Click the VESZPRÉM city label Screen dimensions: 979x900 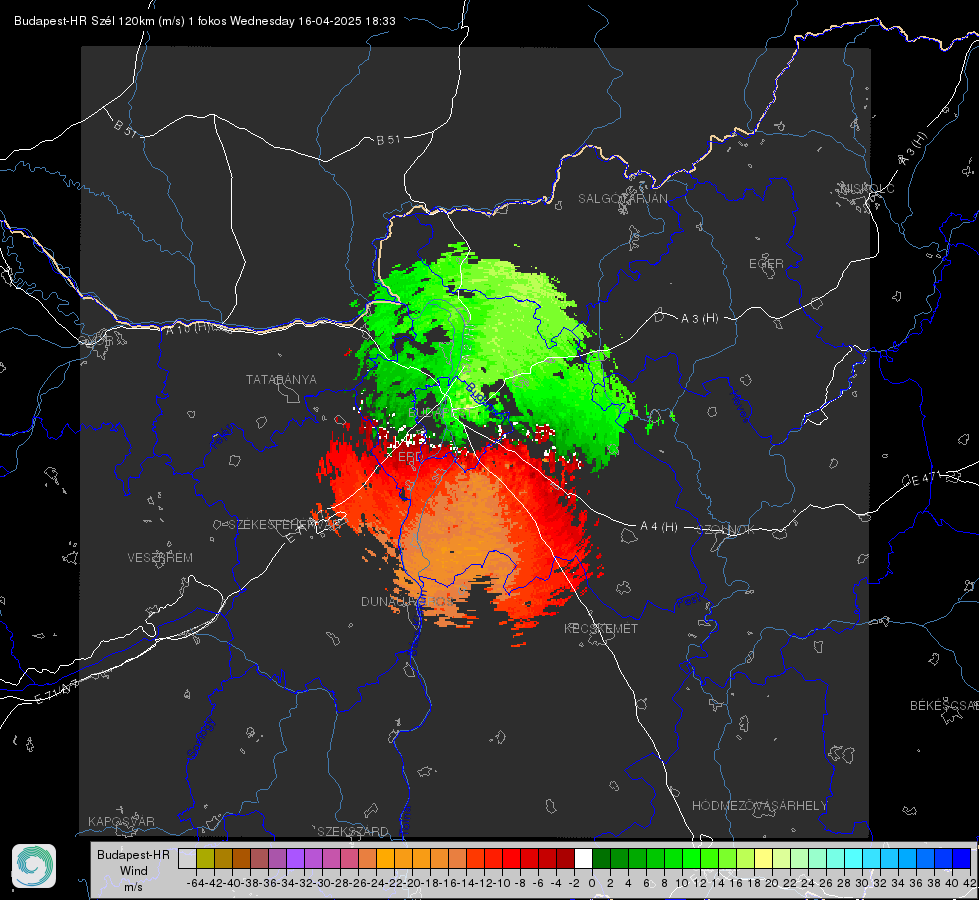tap(160, 558)
